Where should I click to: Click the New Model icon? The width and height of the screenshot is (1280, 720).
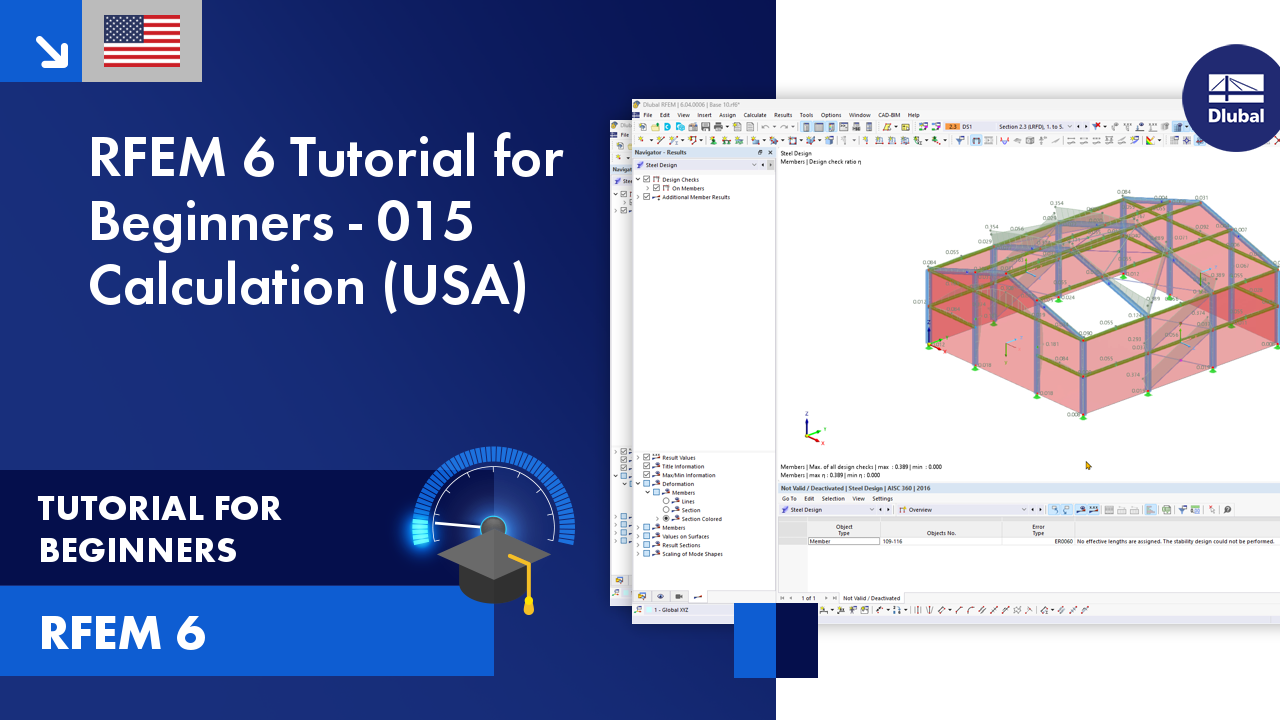pos(642,127)
